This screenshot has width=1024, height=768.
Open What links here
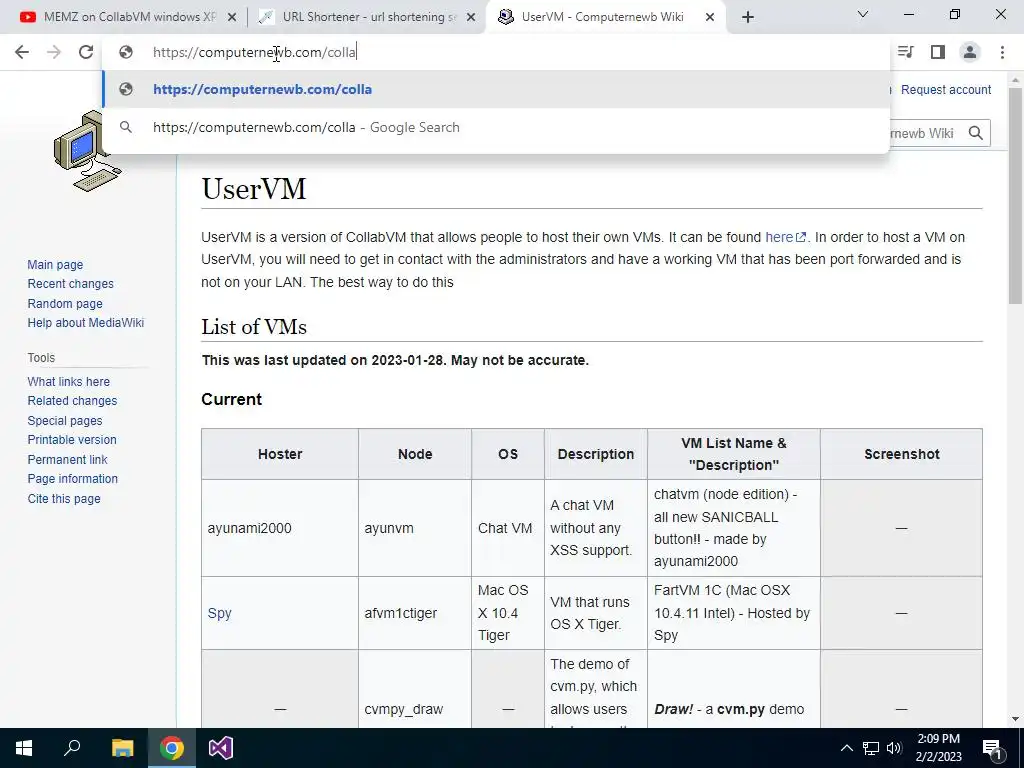click(x=69, y=381)
